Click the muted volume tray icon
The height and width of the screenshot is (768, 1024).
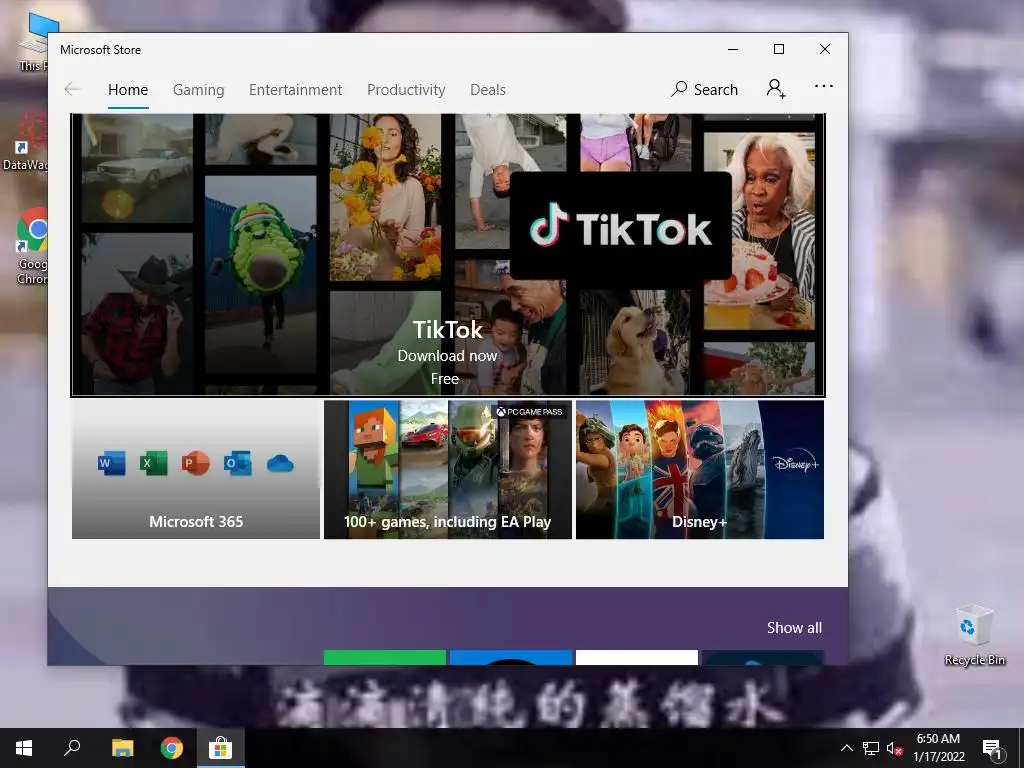(x=895, y=748)
